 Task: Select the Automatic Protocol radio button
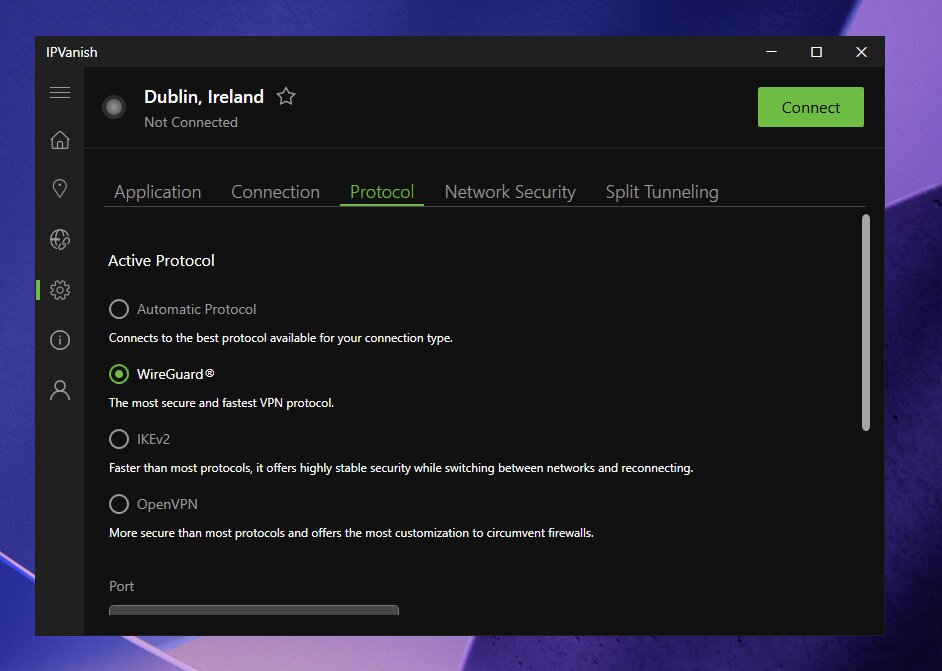[119, 309]
